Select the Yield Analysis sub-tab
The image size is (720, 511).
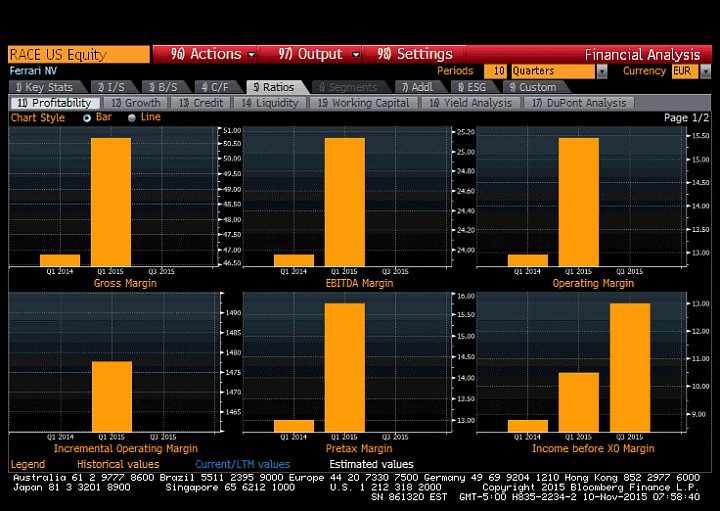pyautogui.click(x=471, y=103)
